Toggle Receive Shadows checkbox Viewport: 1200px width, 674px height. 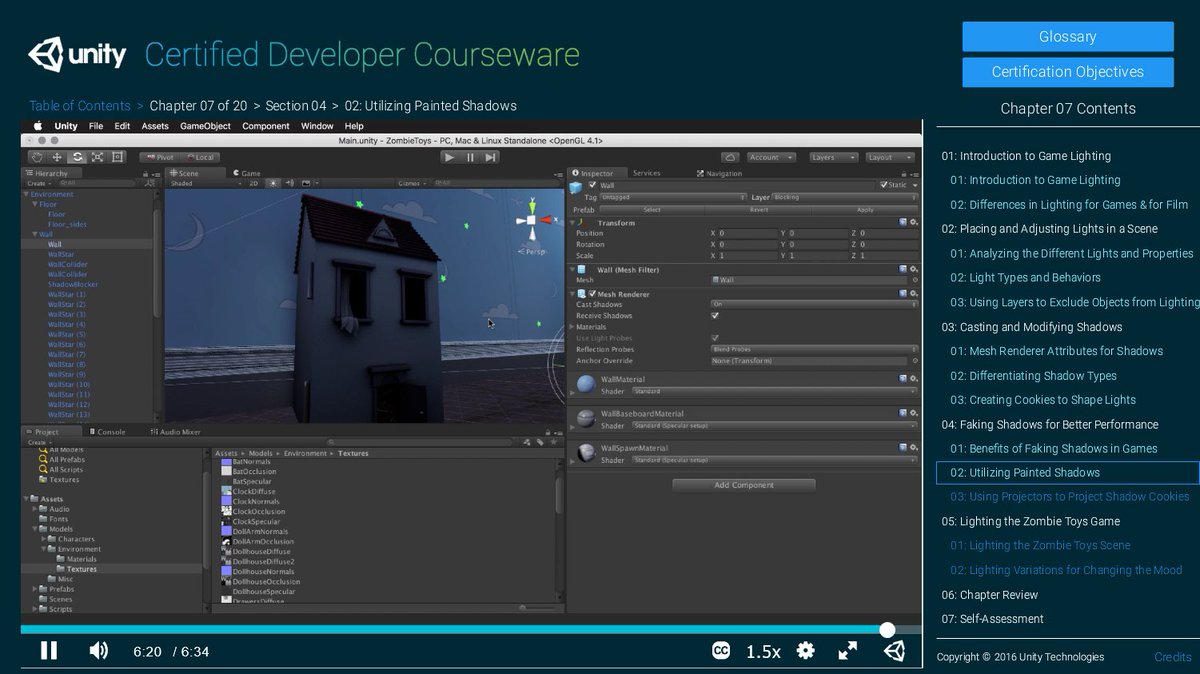715,316
